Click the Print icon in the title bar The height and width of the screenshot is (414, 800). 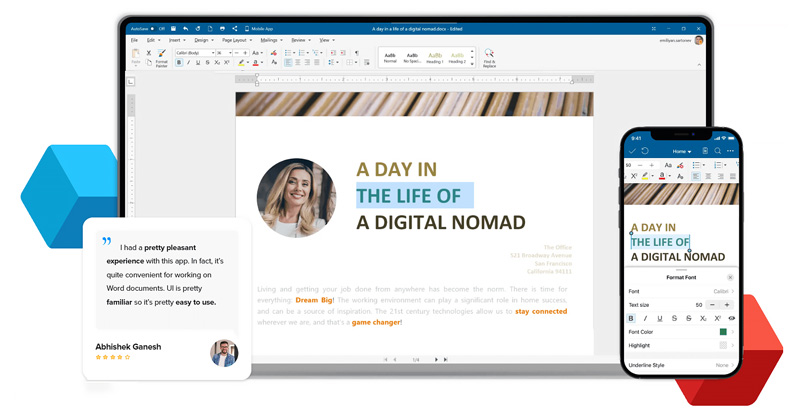click(222, 29)
